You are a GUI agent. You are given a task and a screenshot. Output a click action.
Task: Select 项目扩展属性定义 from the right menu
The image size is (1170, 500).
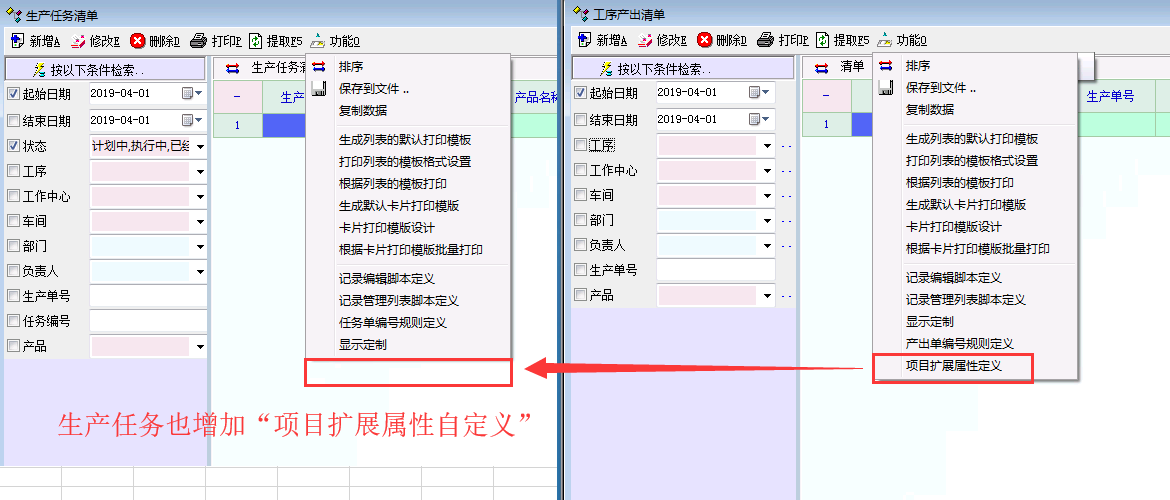tap(953, 367)
